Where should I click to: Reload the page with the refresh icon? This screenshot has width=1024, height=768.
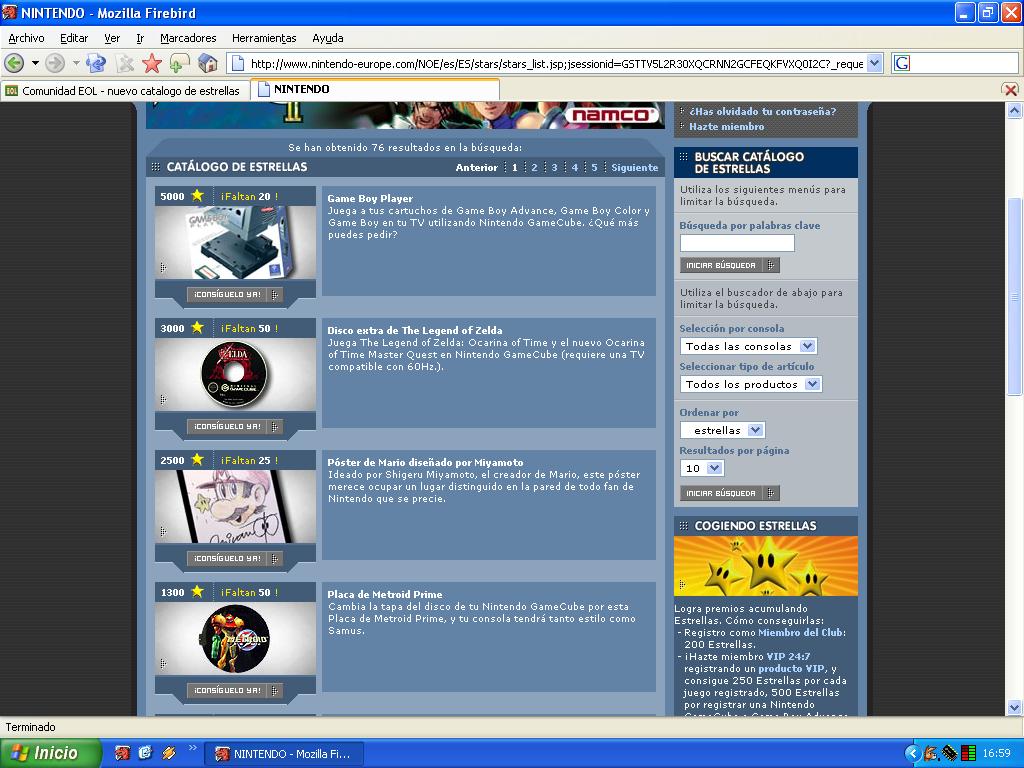click(96, 63)
